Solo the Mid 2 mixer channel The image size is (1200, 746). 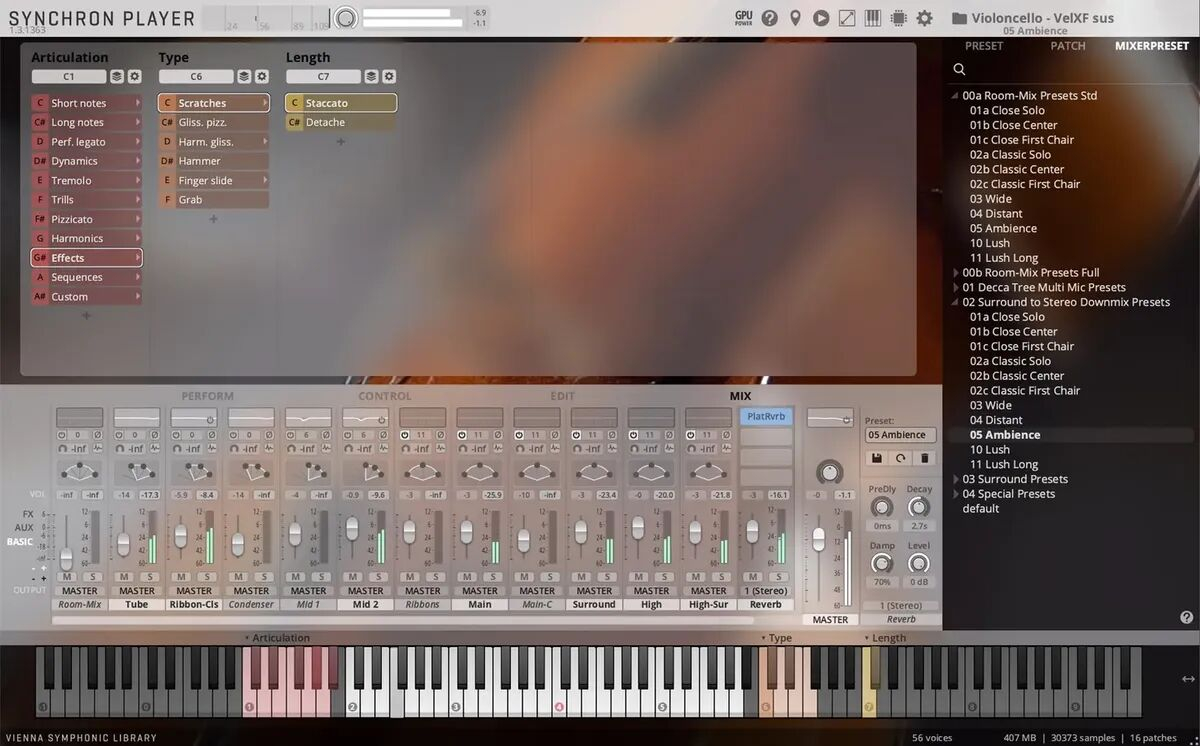click(377, 577)
